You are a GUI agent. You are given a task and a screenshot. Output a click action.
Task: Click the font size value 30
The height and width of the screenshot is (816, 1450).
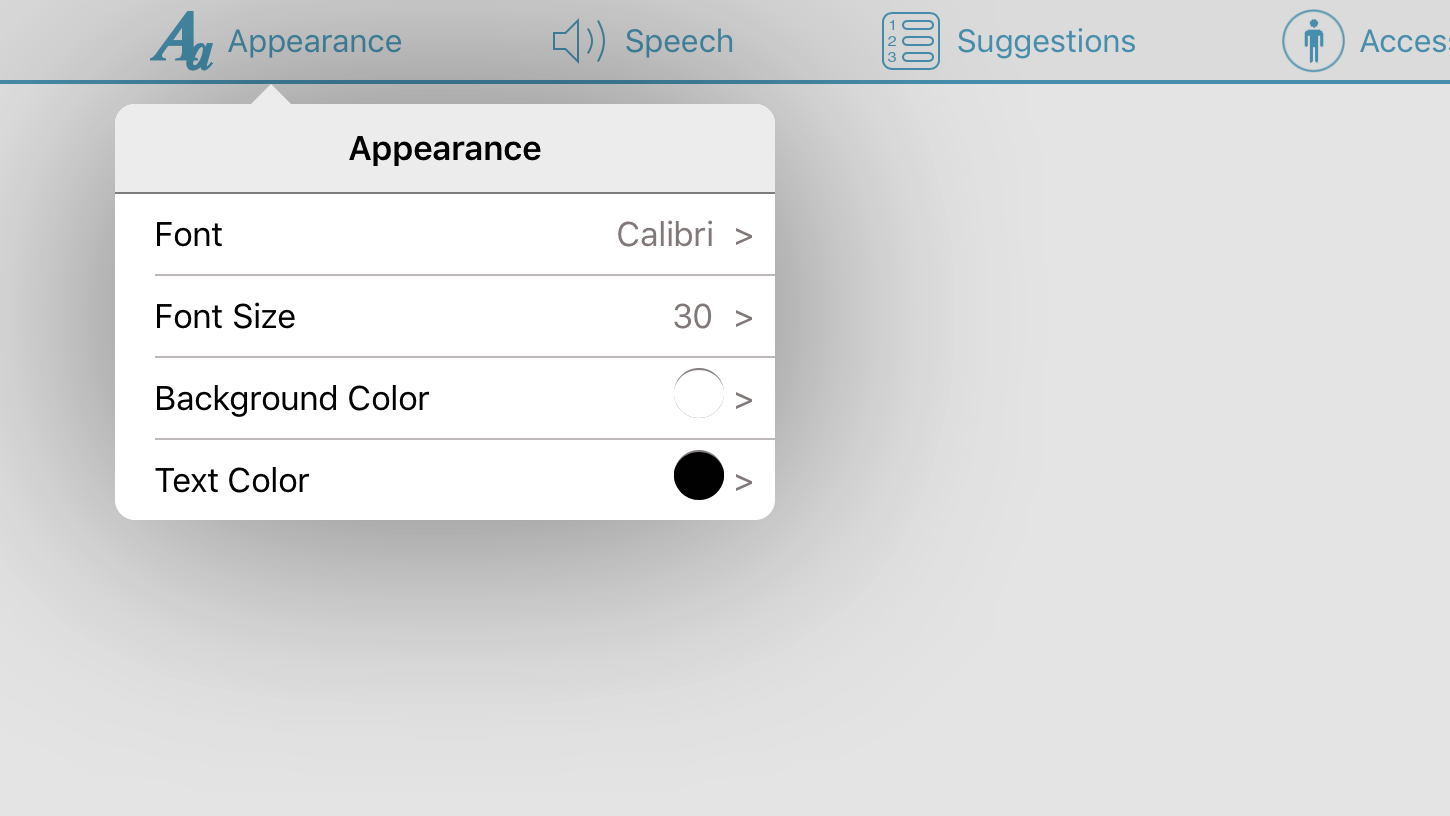(692, 317)
